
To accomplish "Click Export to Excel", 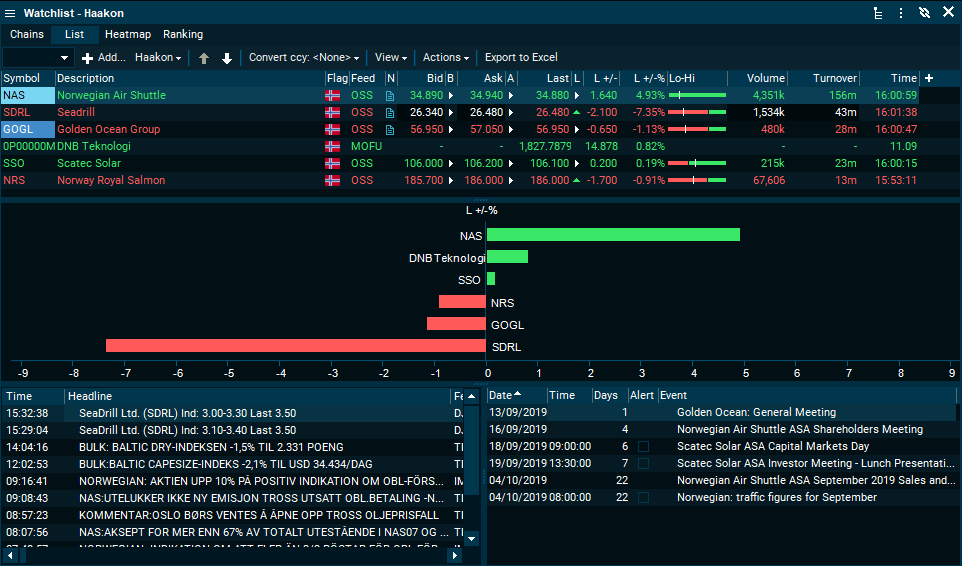I will tap(521, 58).
